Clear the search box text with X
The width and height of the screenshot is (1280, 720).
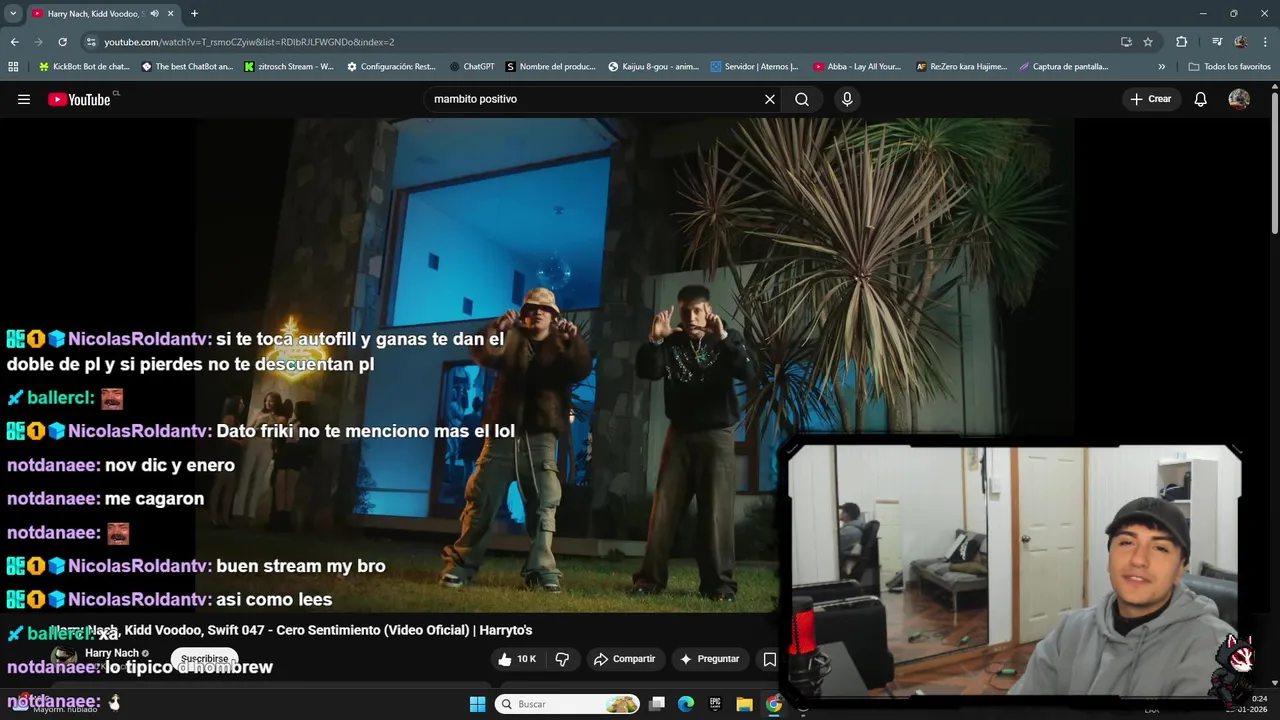(x=770, y=99)
